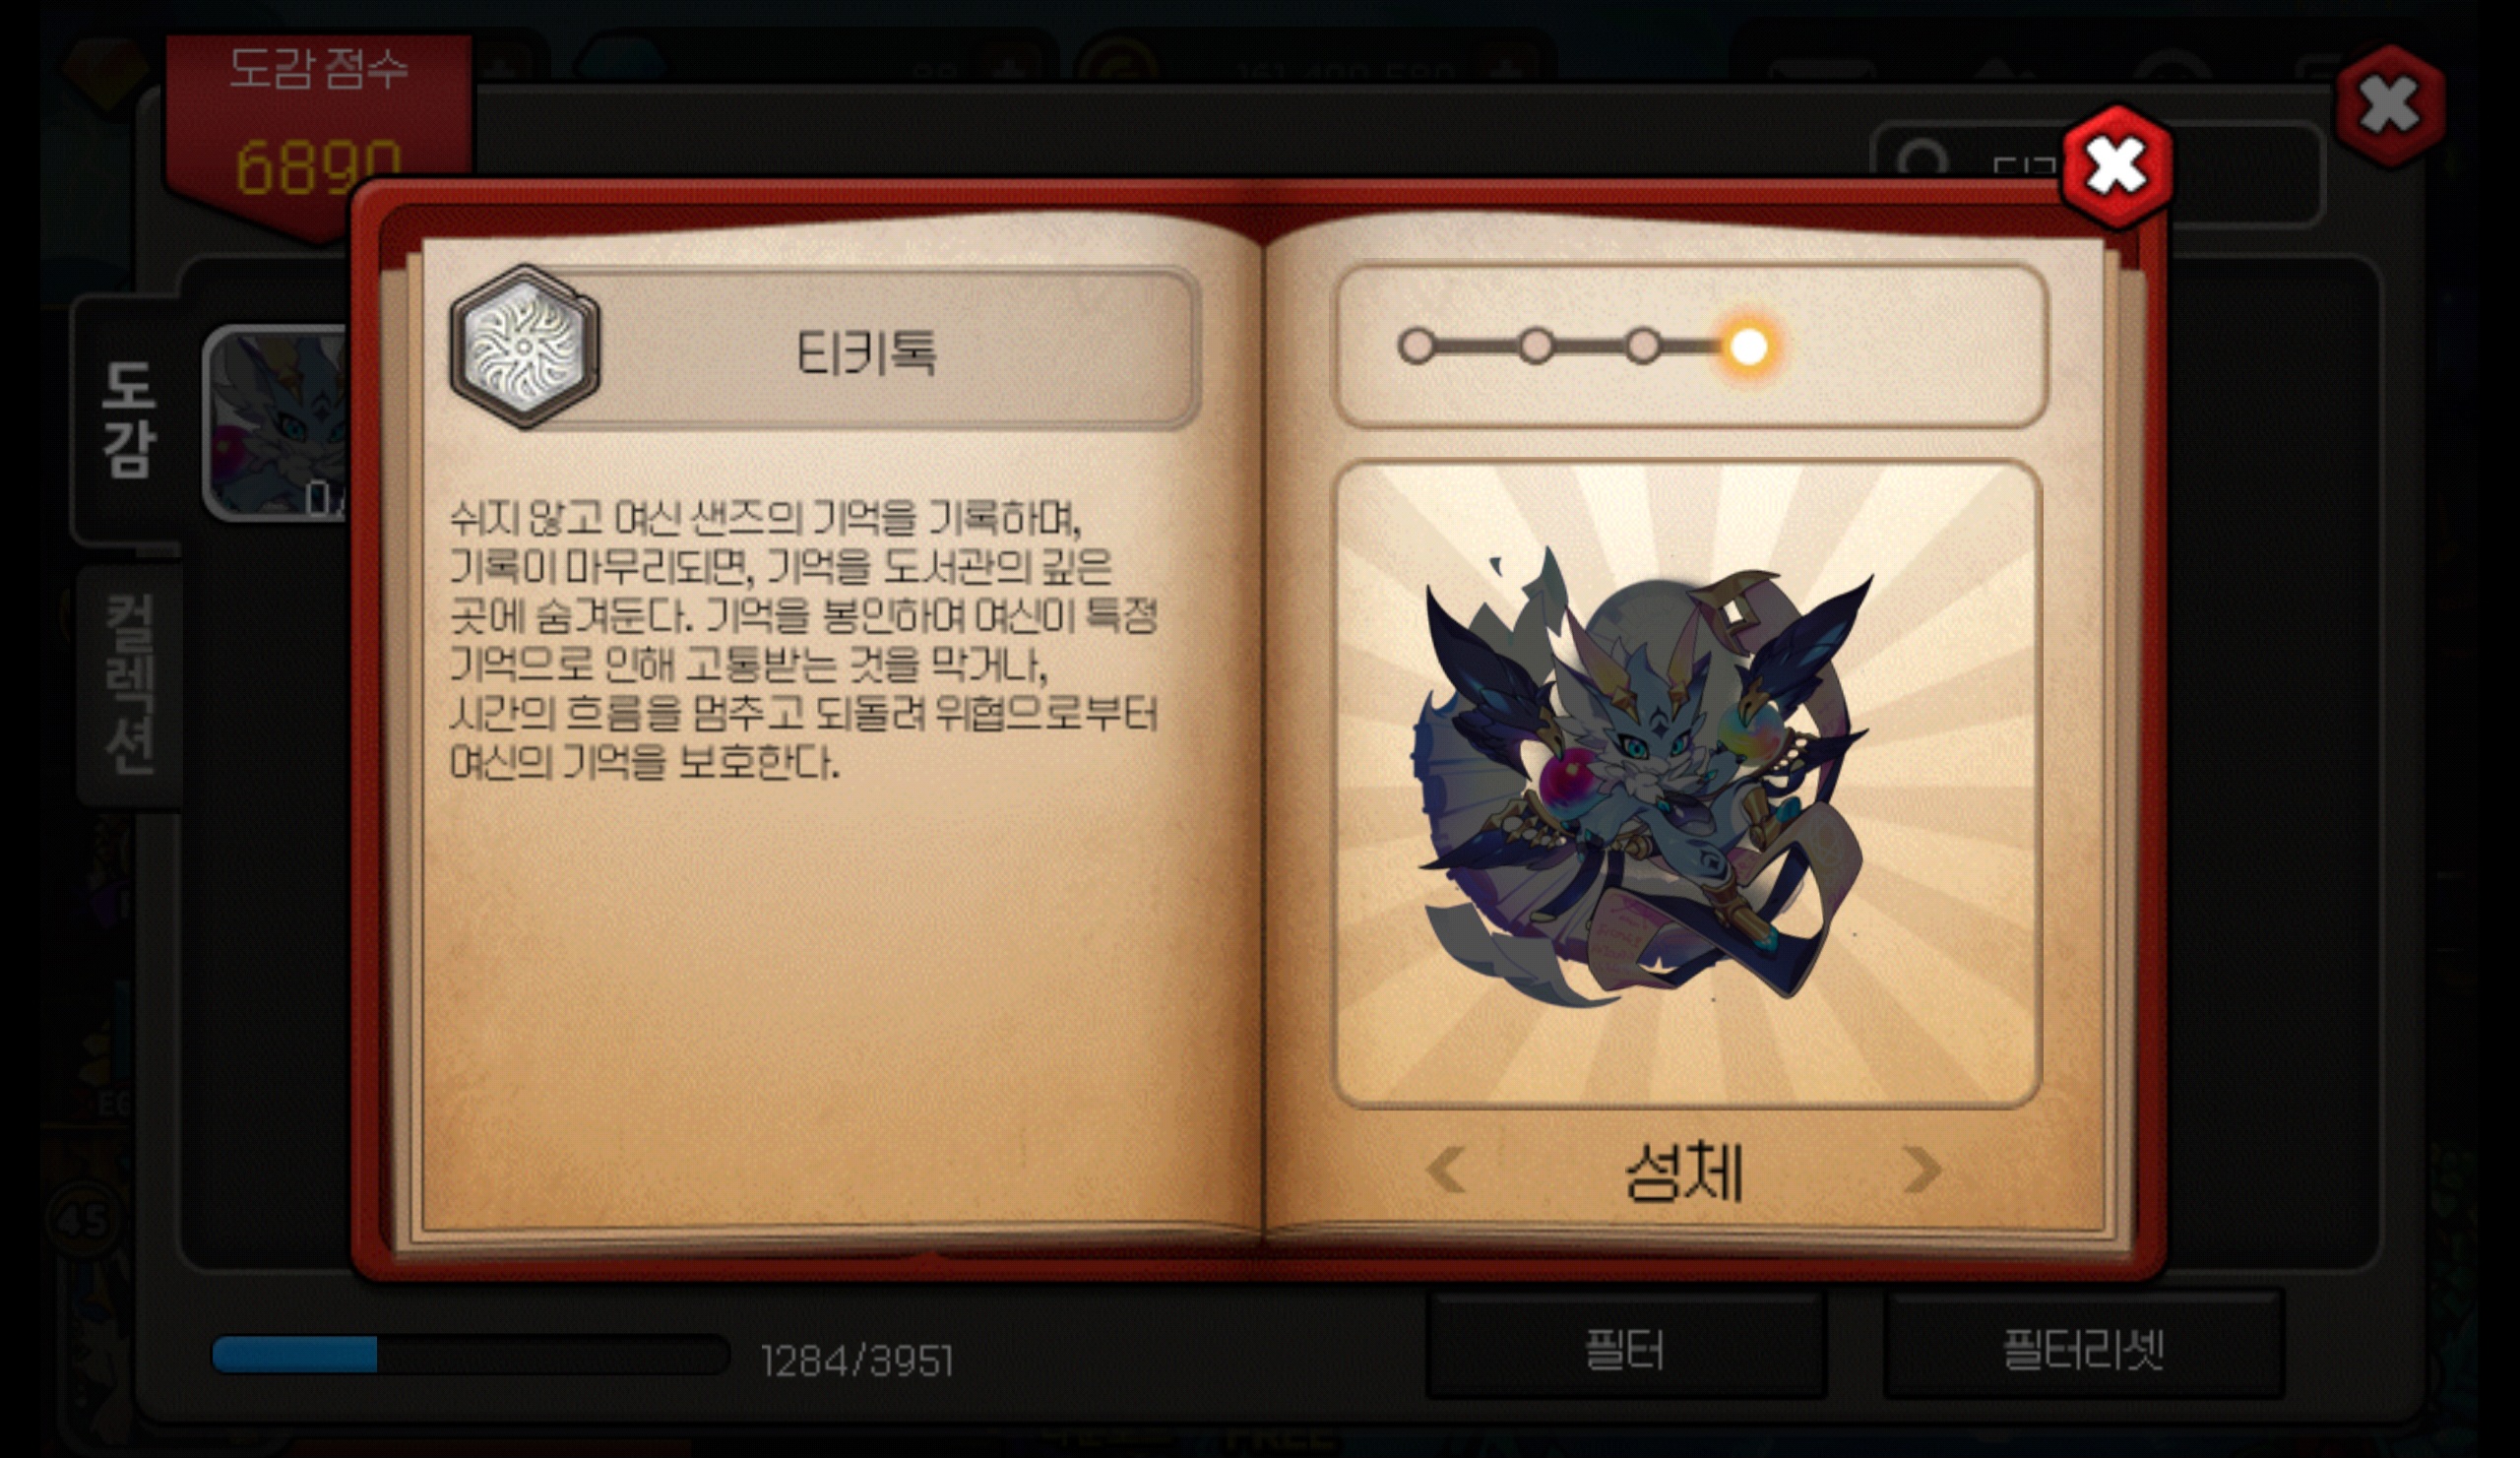Click the blue collection progress bar

click(x=470, y=1355)
